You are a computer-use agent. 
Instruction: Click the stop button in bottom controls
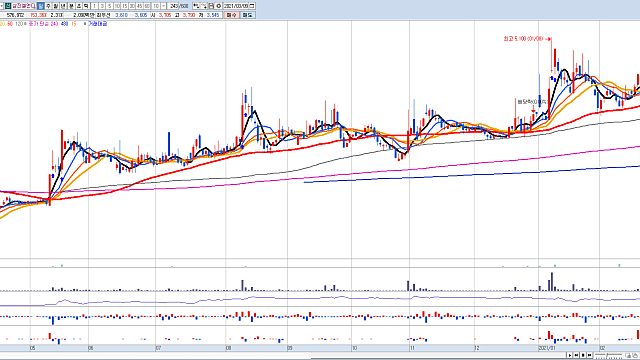click(x=583, y=356)
